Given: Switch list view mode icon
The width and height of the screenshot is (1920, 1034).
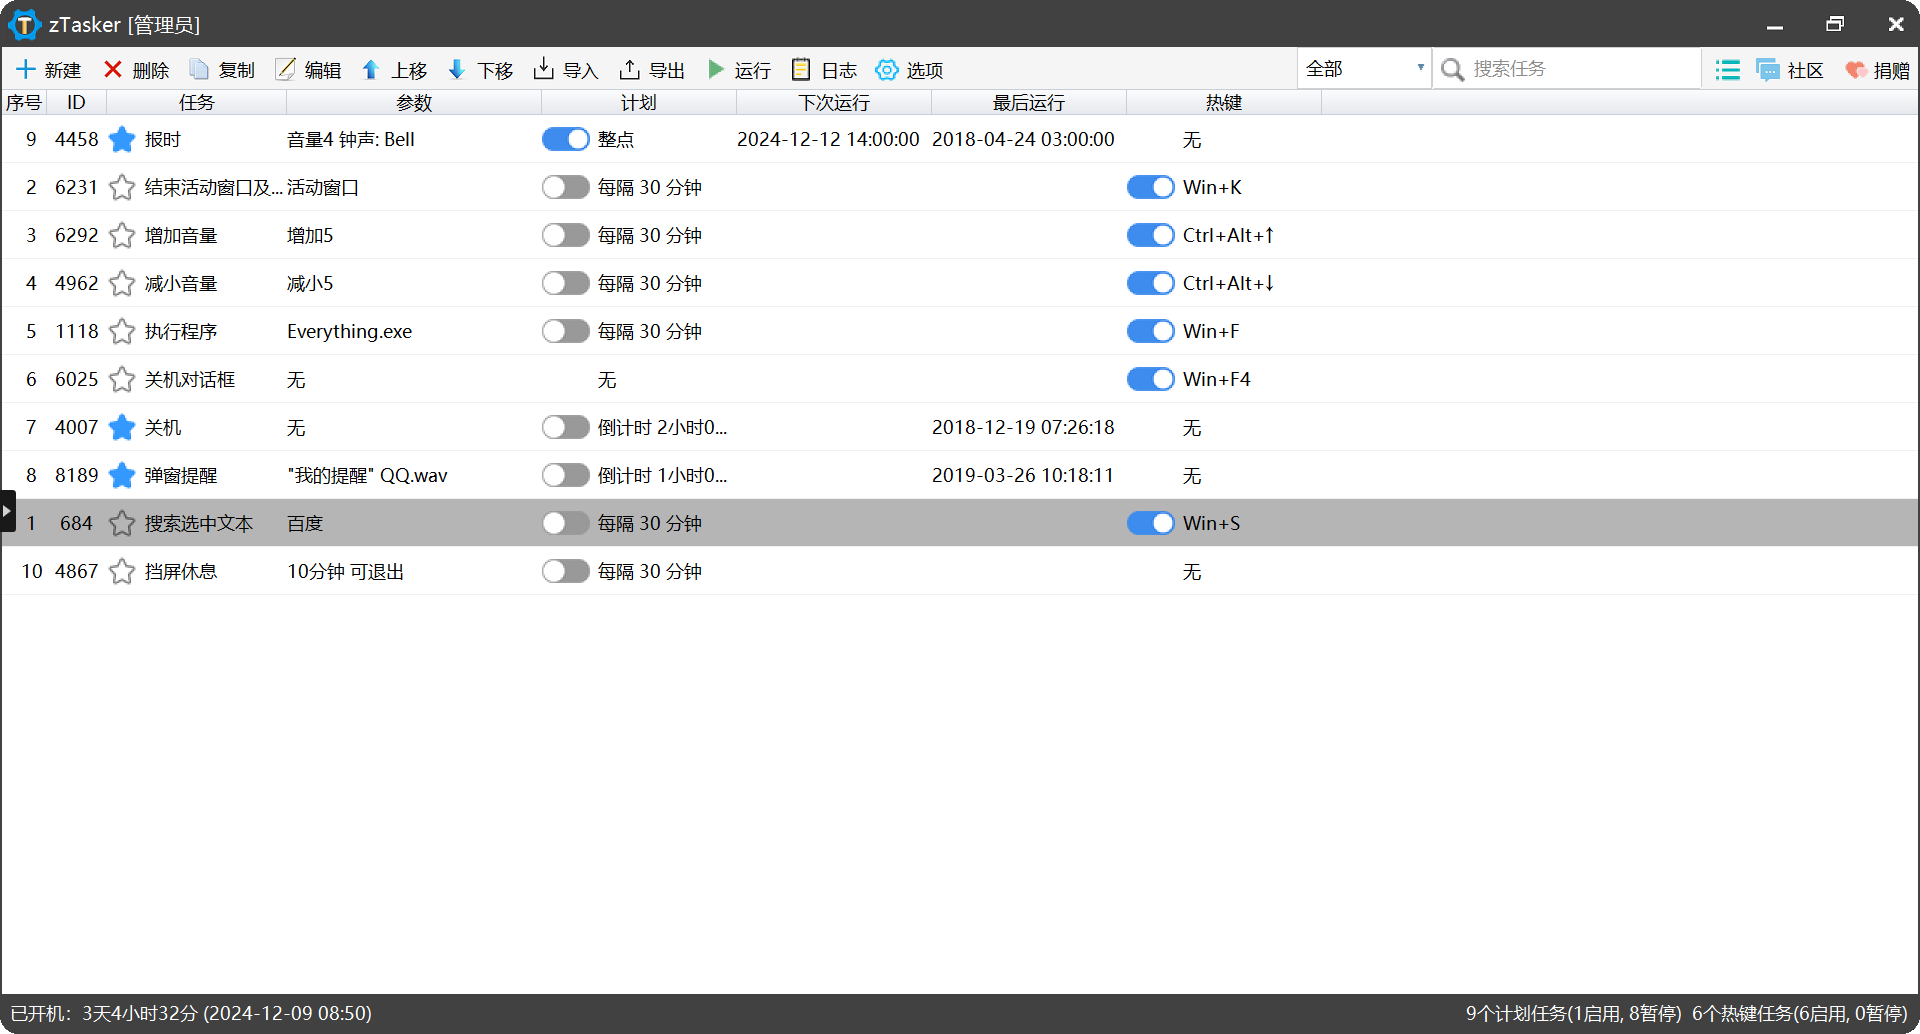Looking at the screenshot, I should click(1727, 70).
